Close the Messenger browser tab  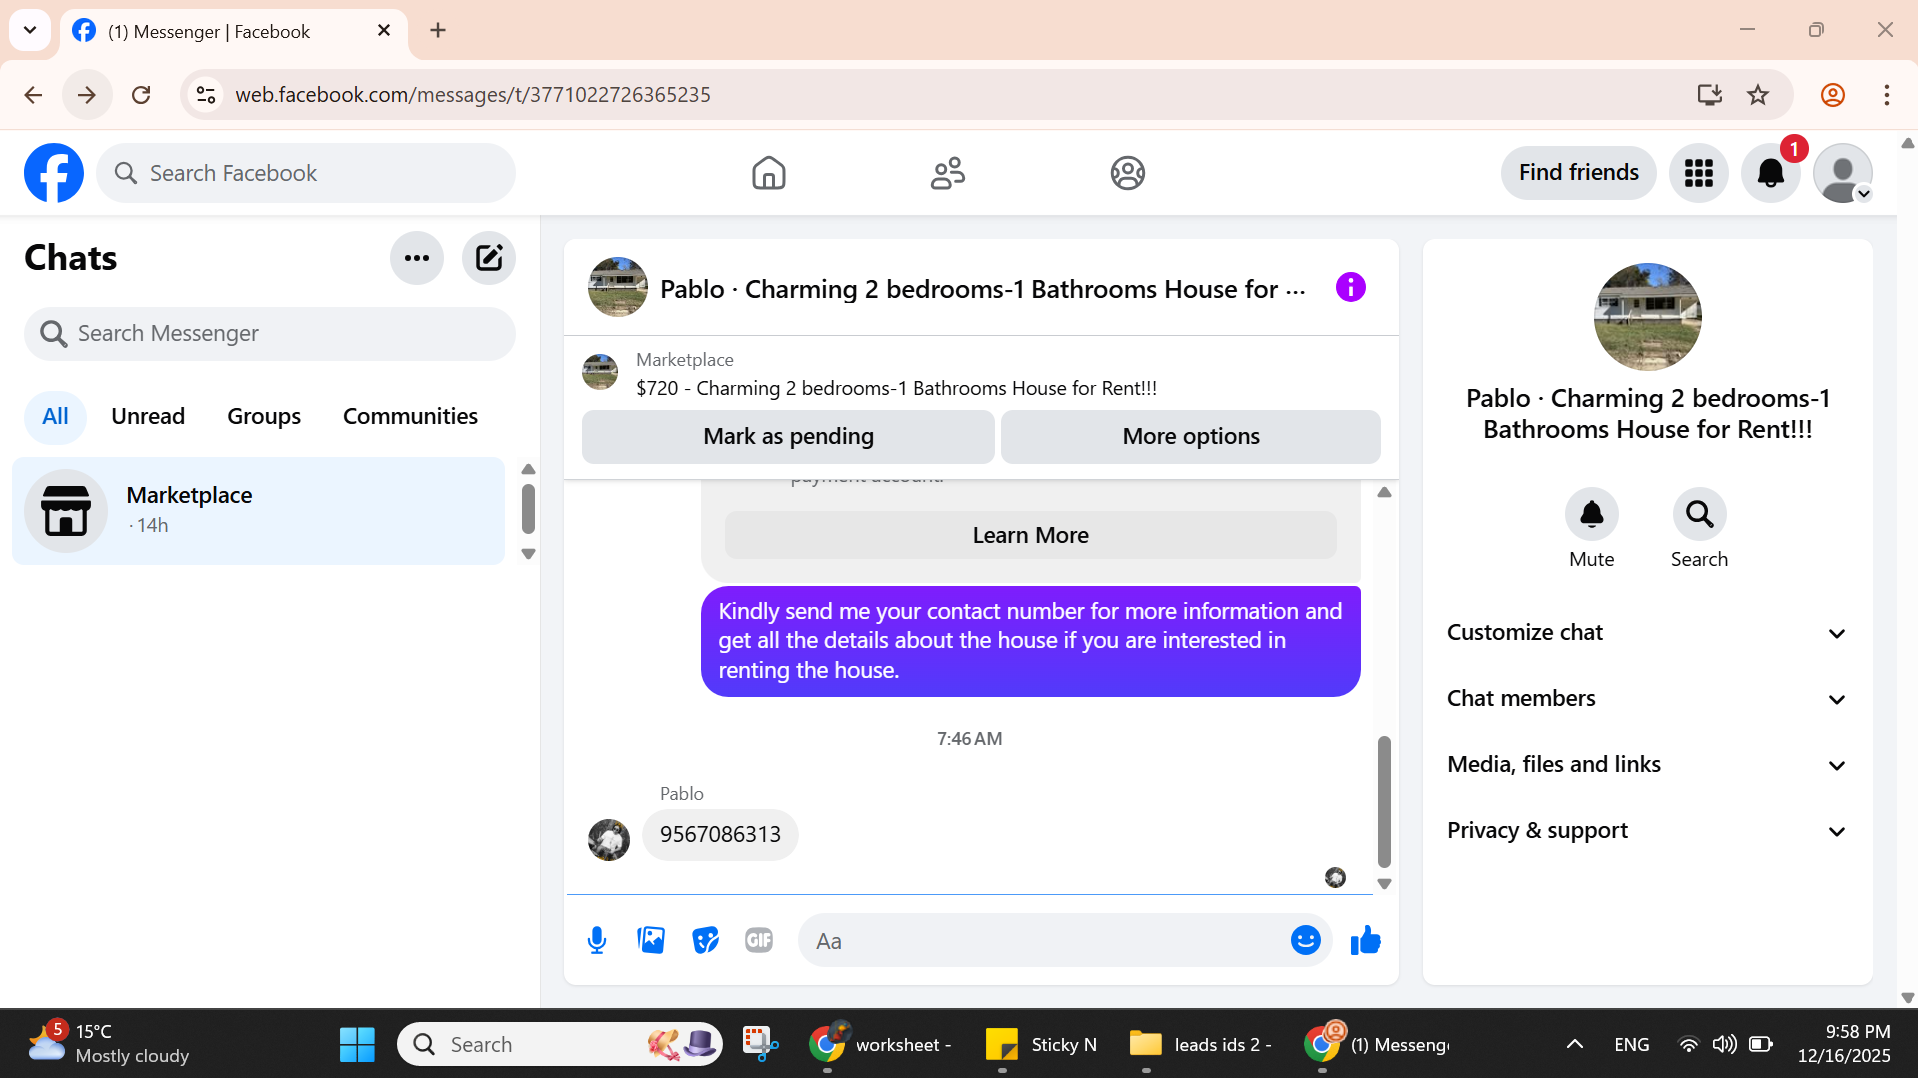click(x=384, y=31)
